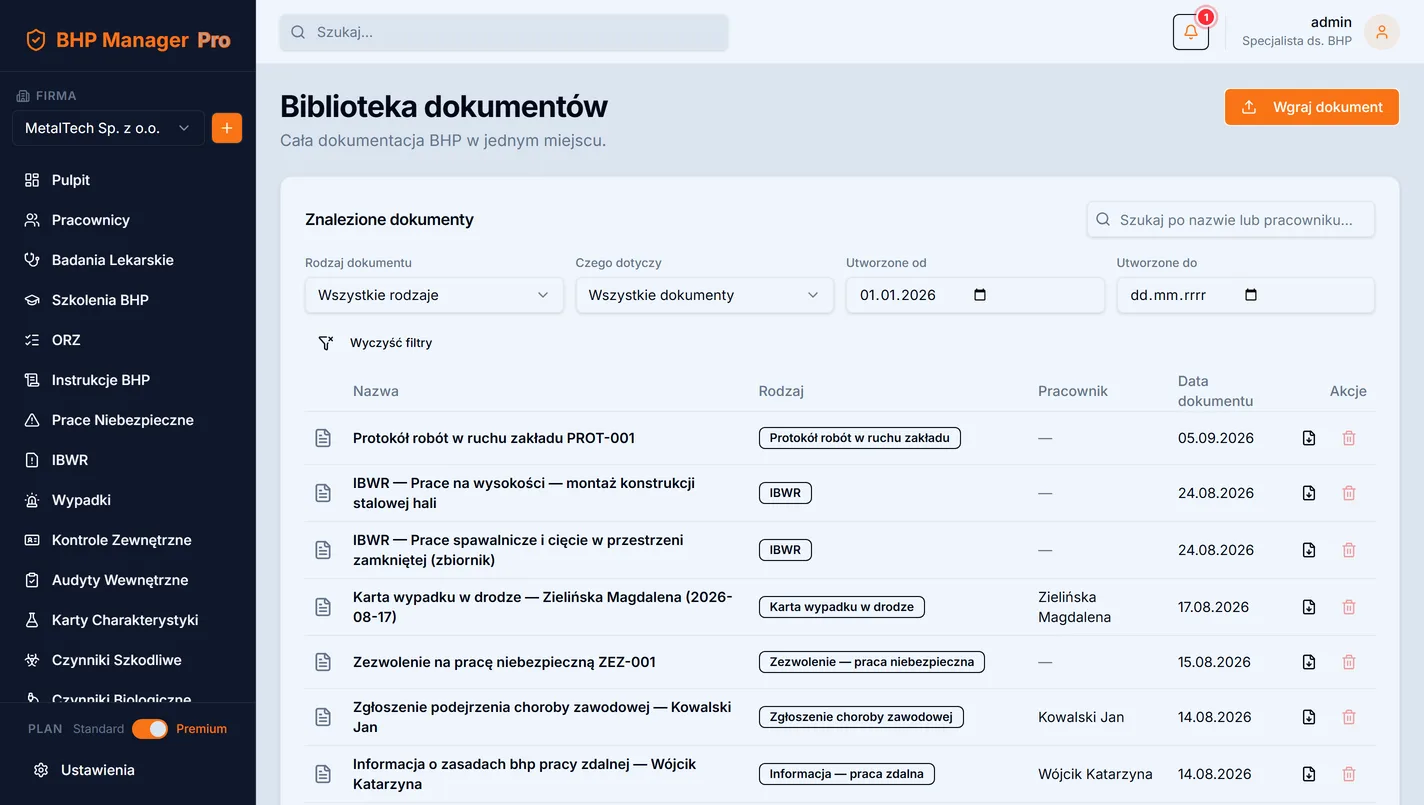Click the filter funnel icon by Wyczyść filtry

pyautogui.click(x=326, y=343)
